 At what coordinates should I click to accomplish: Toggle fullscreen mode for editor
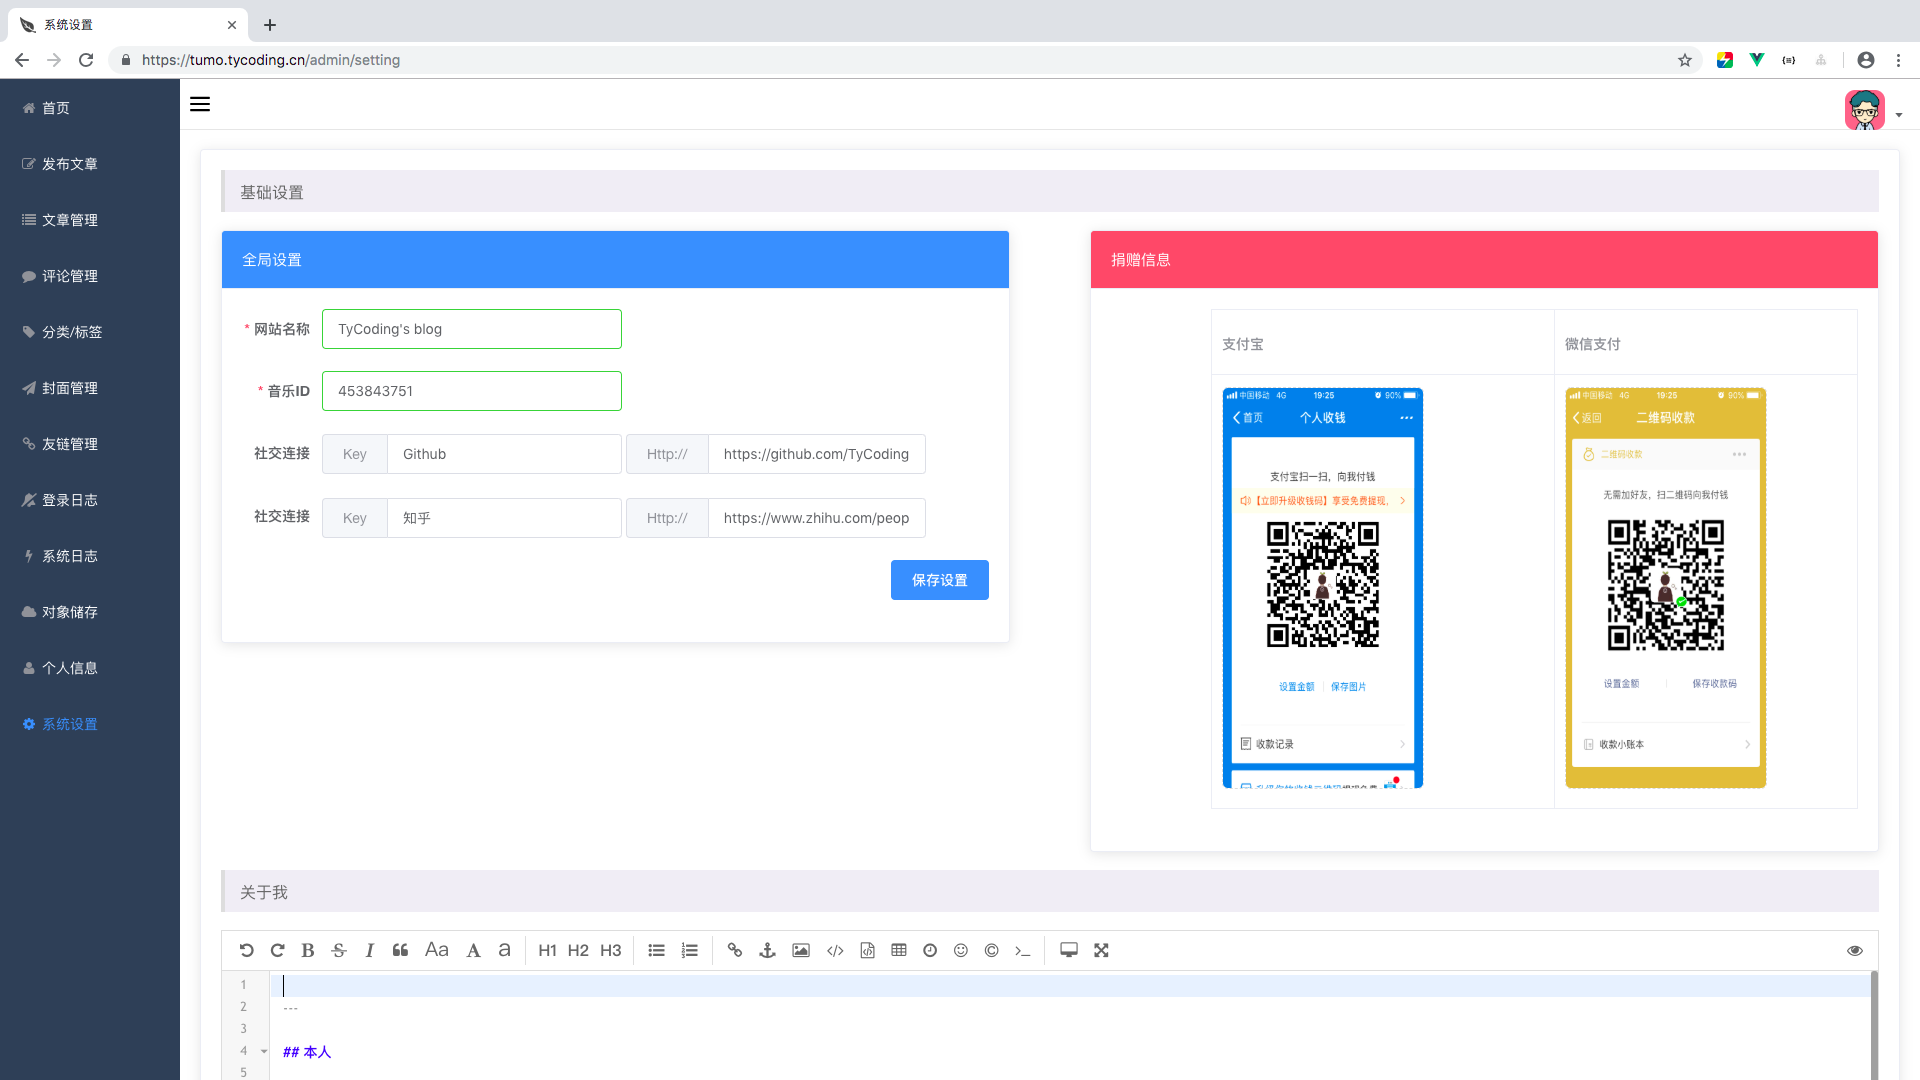click(1101, 950)
